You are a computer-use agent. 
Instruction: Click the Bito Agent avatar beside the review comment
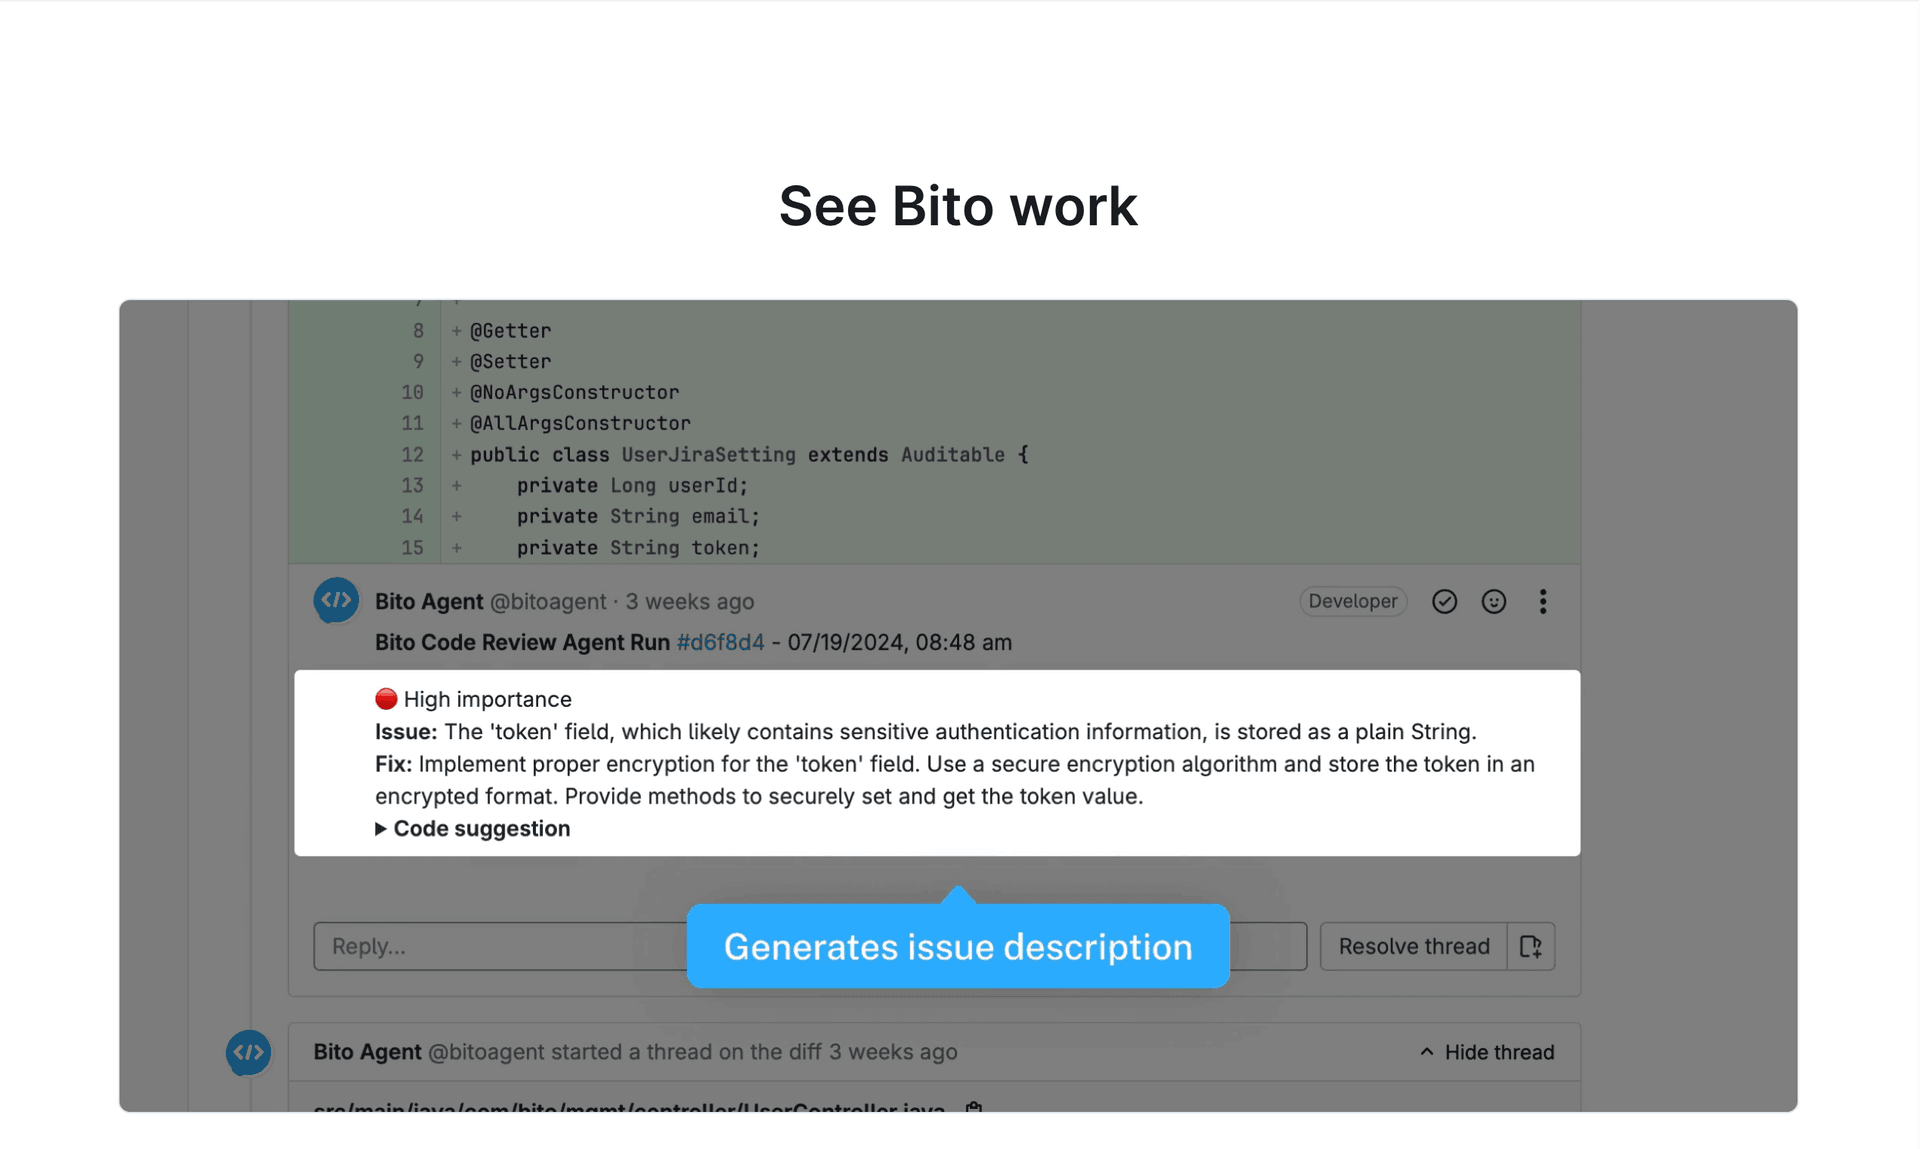point(336,601)
